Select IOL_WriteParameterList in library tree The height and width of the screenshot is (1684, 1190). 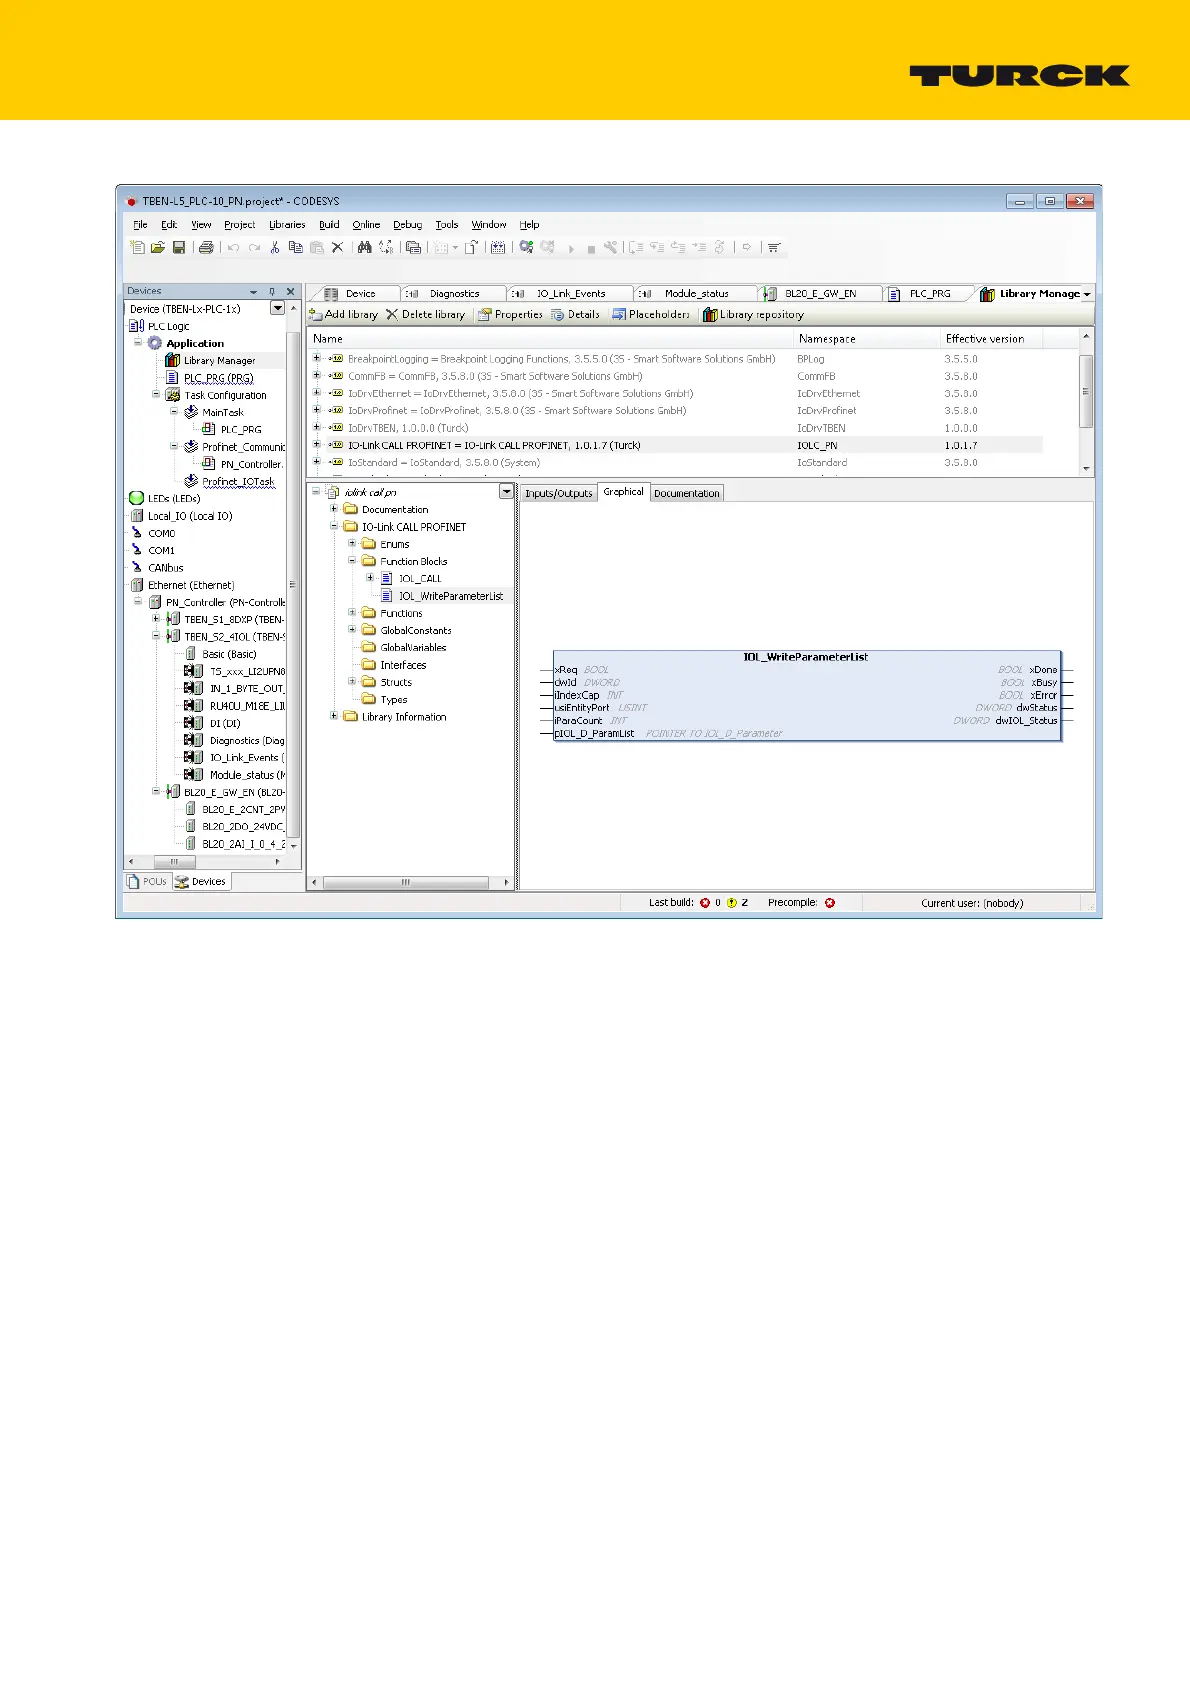[x=450, y=596]
